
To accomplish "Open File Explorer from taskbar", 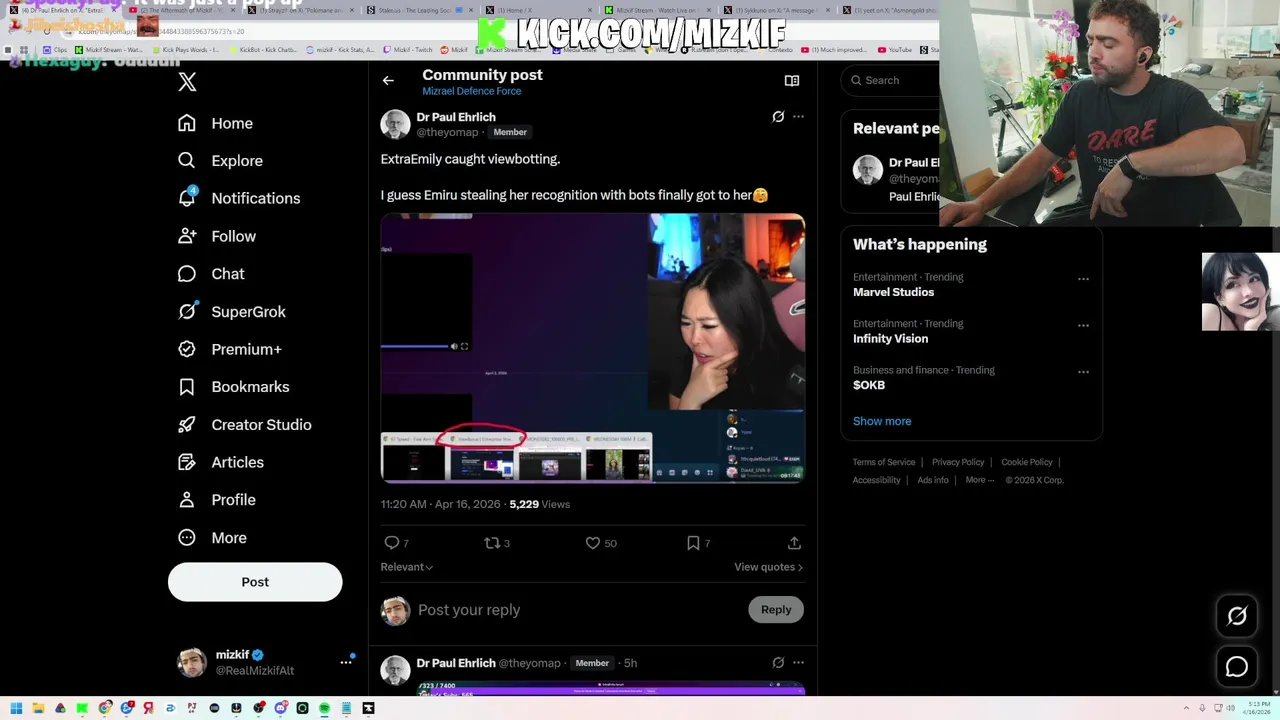I will (38, 708).
